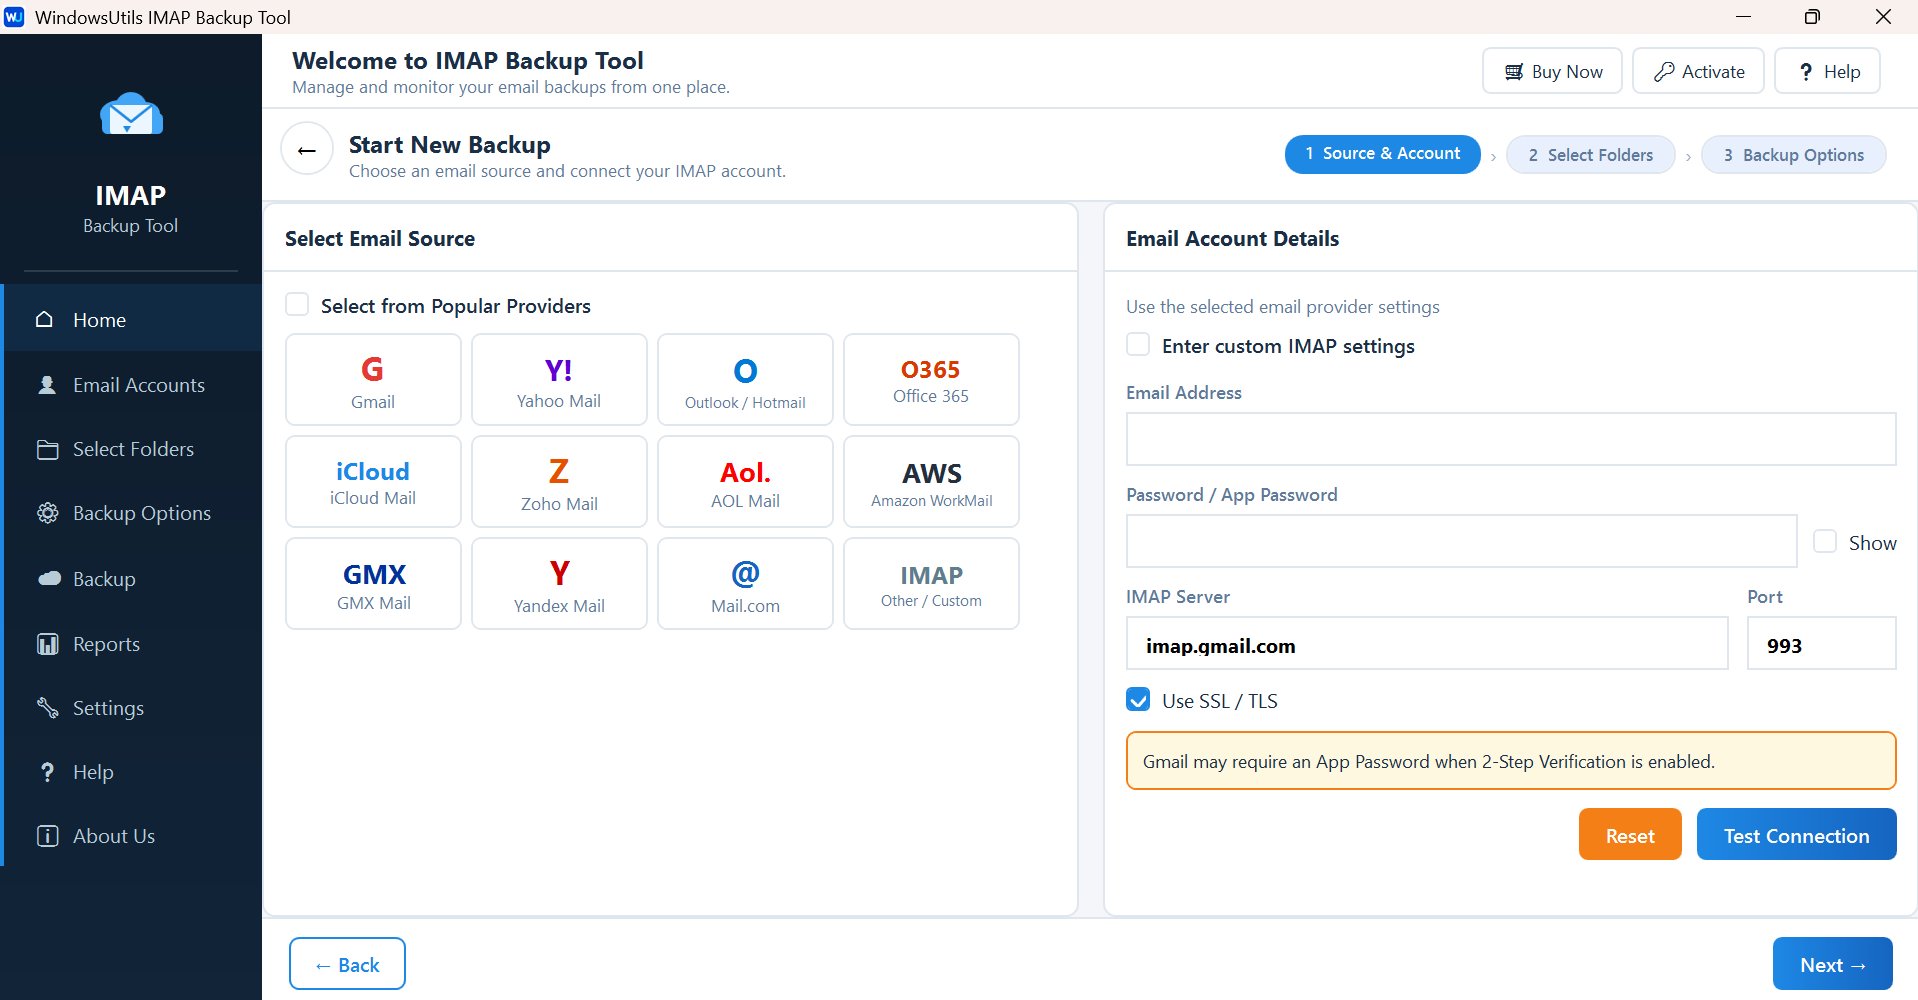The image size is (1918, 1000).
Task: Open Home in the sidebar
Action: pyautogui.click(x=133, y=319)
